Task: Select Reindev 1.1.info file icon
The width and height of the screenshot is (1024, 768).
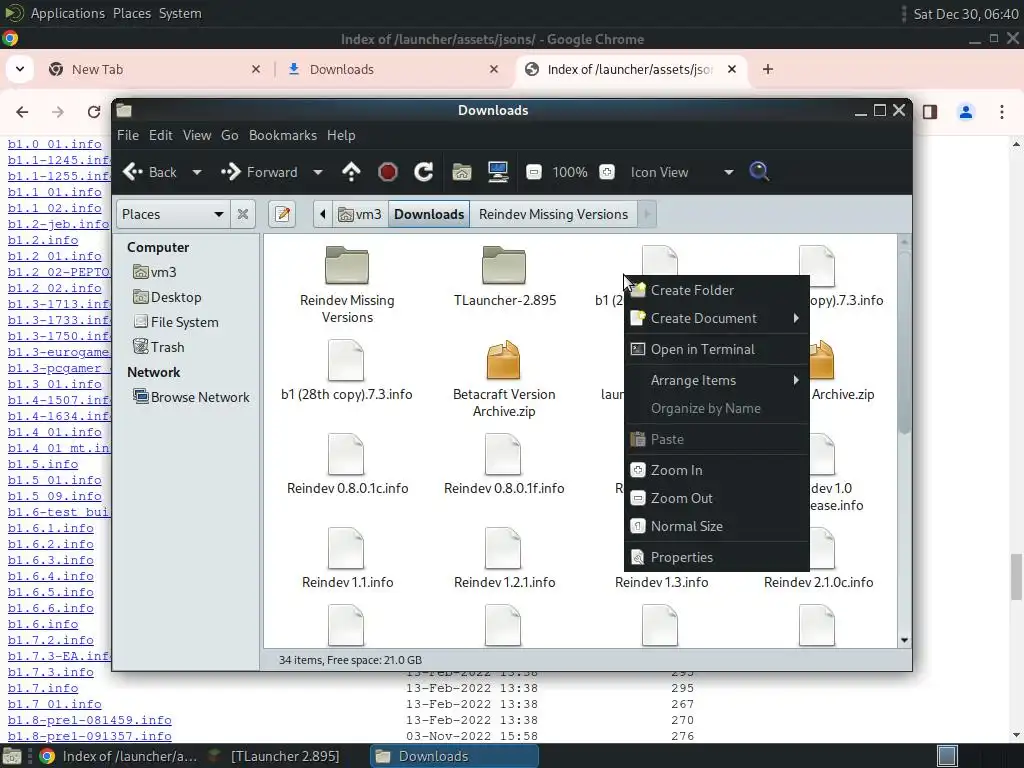Action: tap(346, 547)
